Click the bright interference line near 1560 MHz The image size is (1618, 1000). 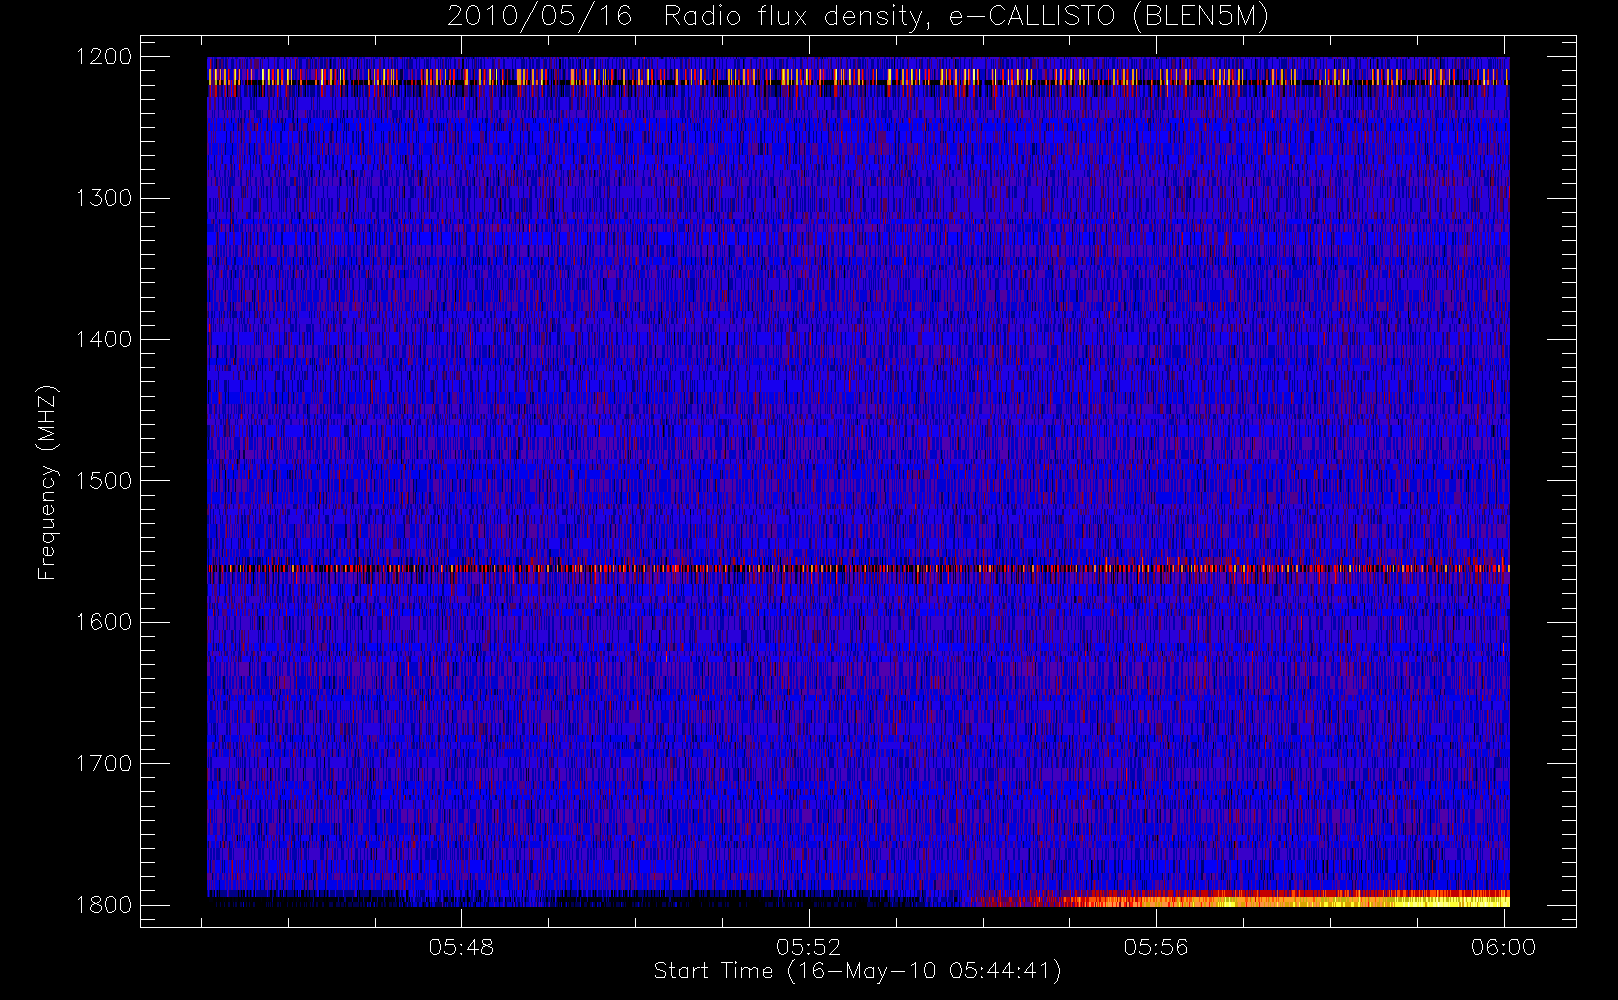858,568
